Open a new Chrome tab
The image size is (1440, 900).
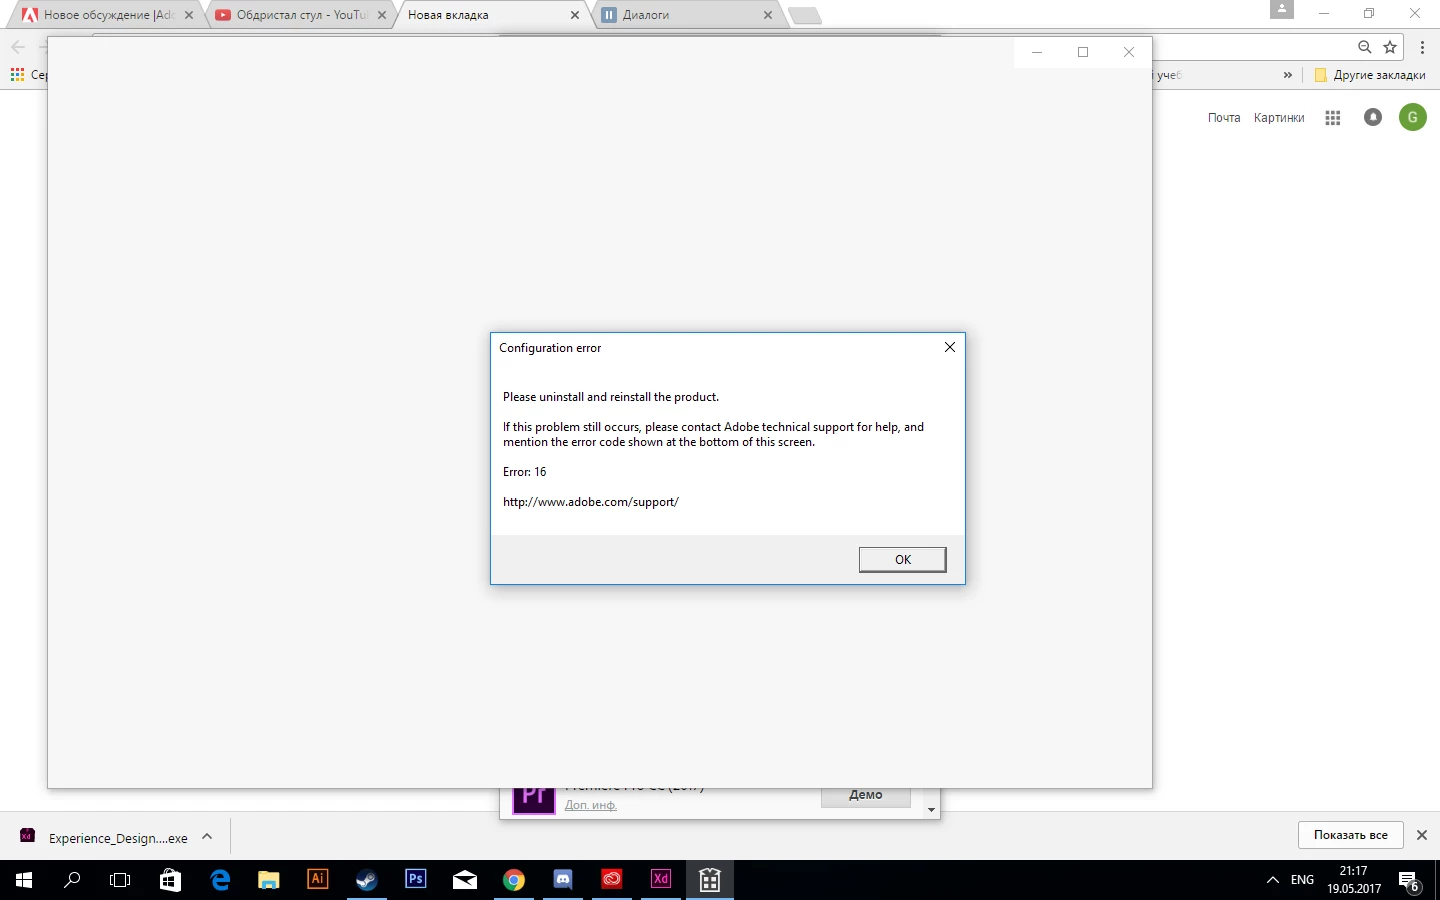pyautogui.click(x=805, y=15)
